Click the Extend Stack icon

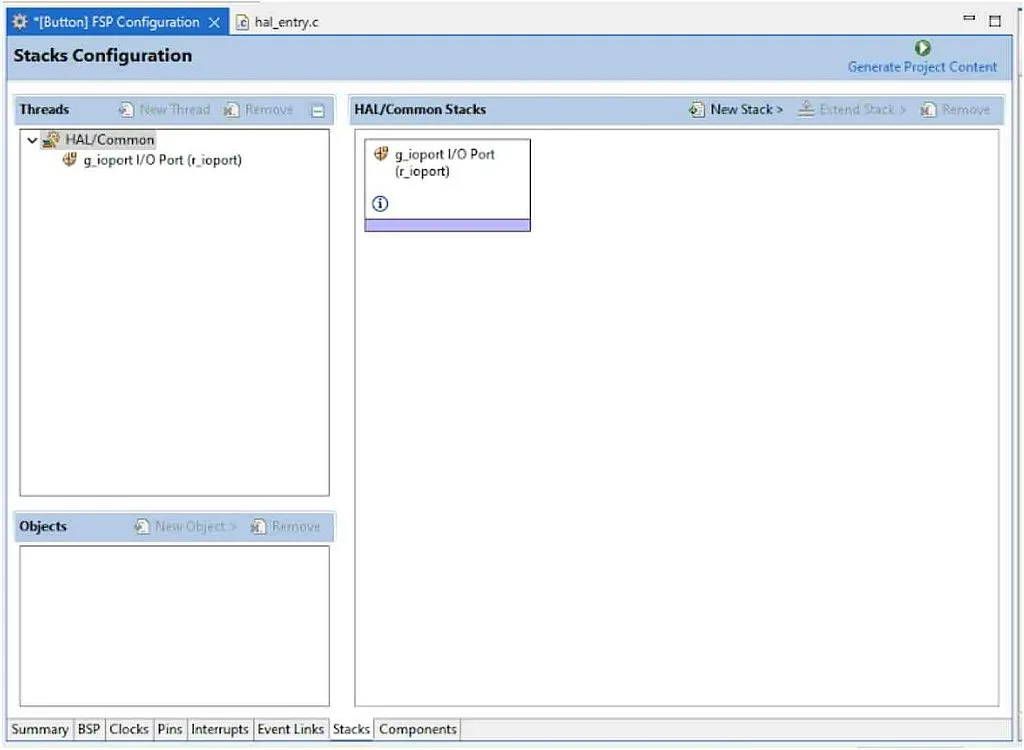806,109
